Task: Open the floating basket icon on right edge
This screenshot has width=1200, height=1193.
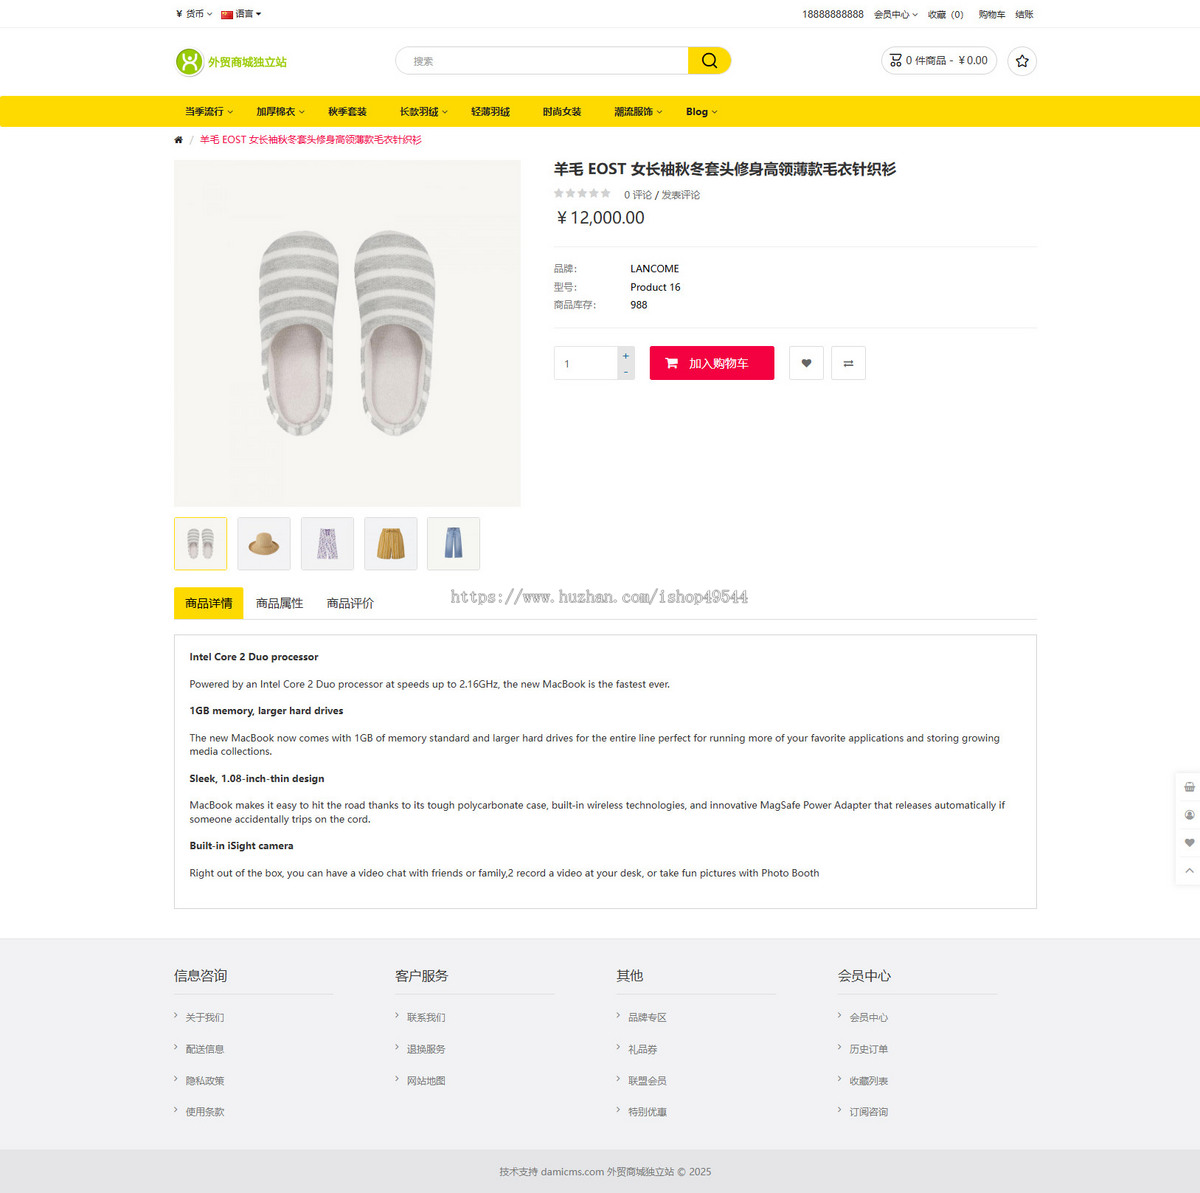Action: tap(1189, 787)
